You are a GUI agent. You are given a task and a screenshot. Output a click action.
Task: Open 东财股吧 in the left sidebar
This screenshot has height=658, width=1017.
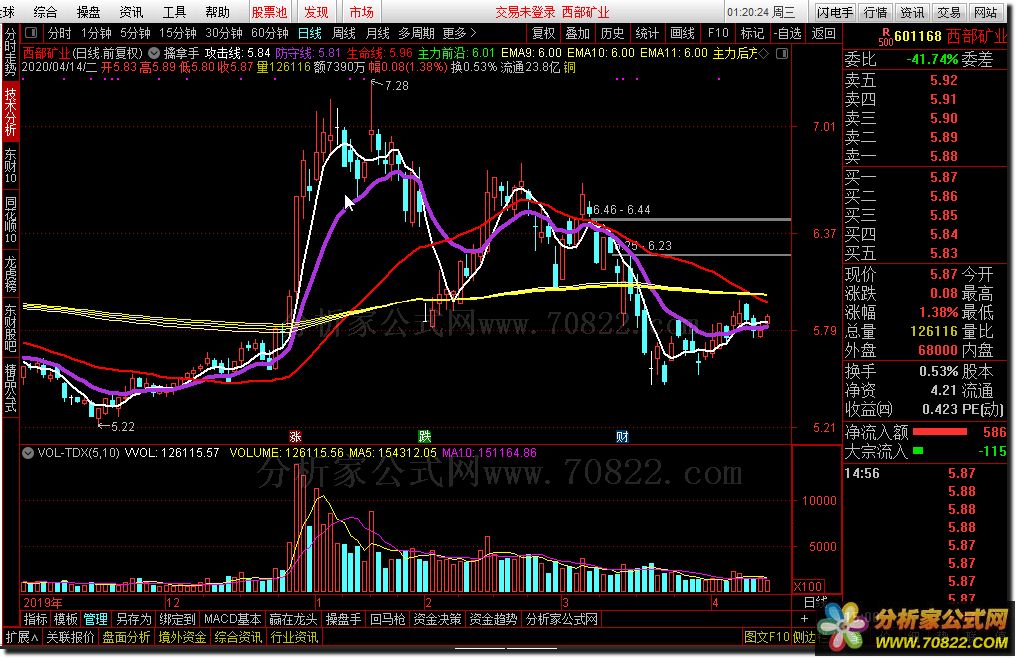point(10,327)
